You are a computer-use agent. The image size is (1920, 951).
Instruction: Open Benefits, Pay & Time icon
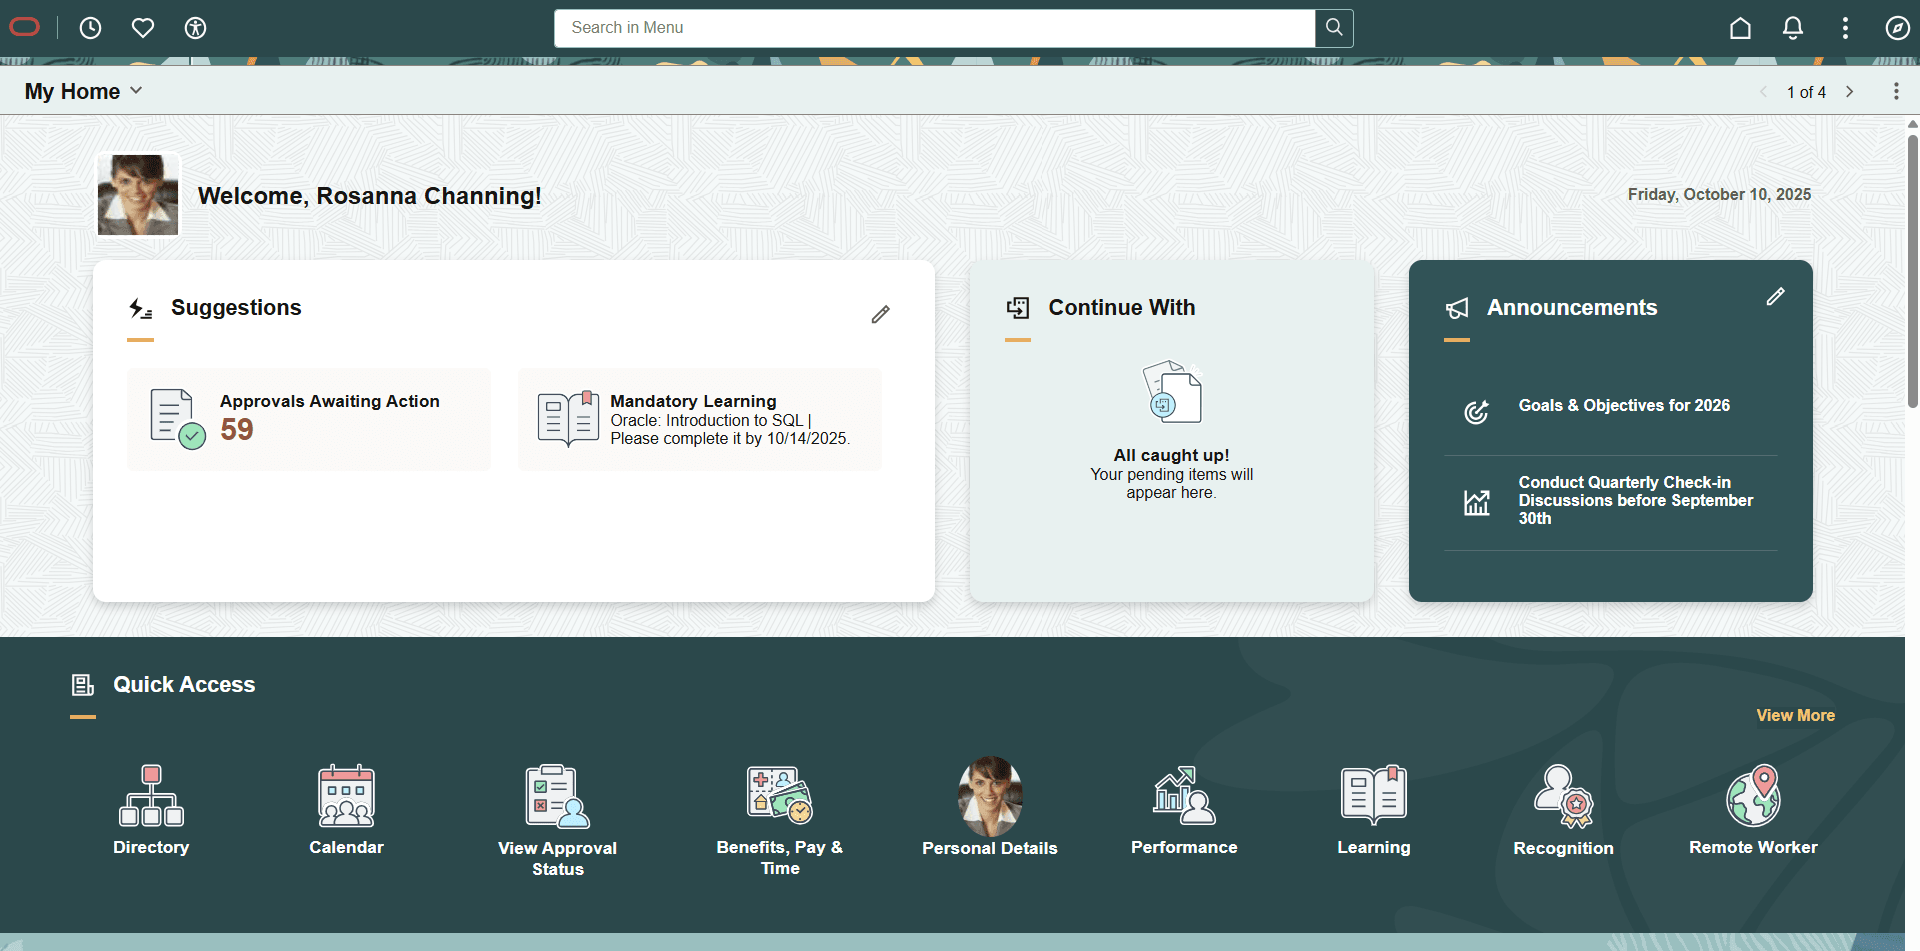(x=780, y=796)
